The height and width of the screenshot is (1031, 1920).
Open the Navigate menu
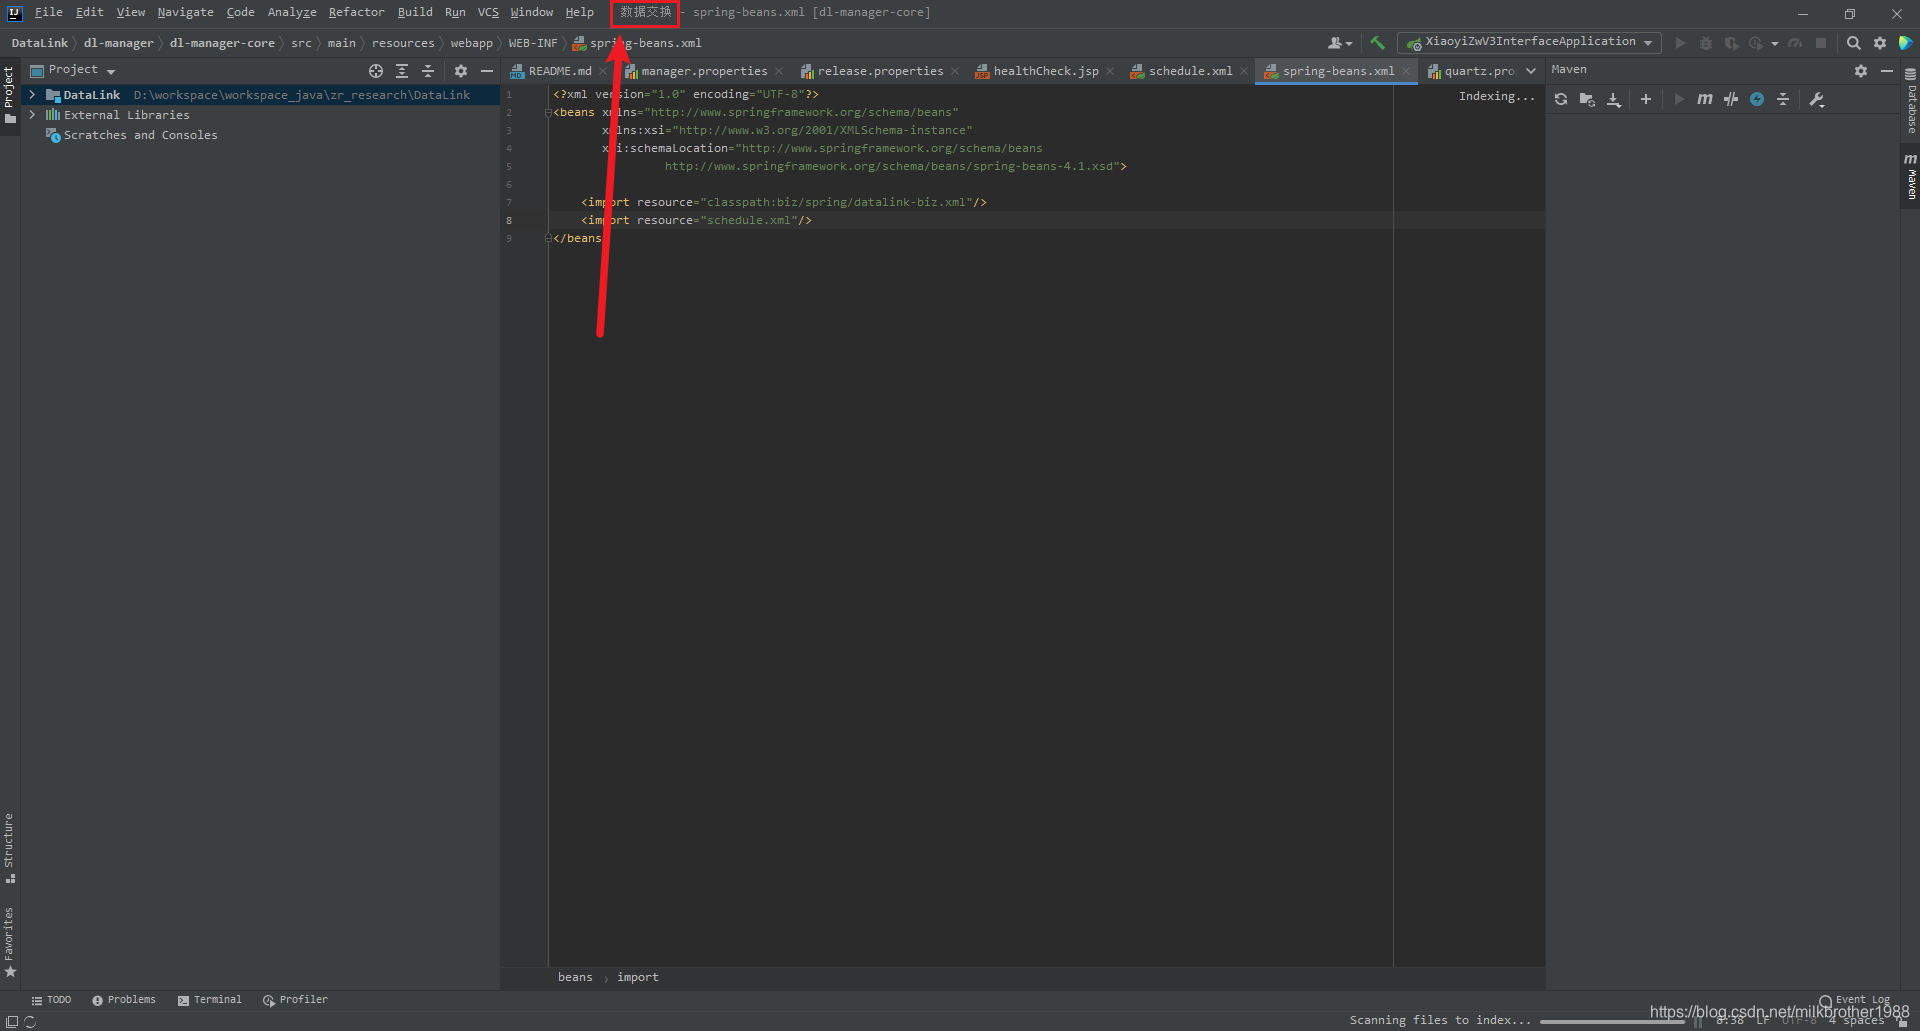coord(185,12)
